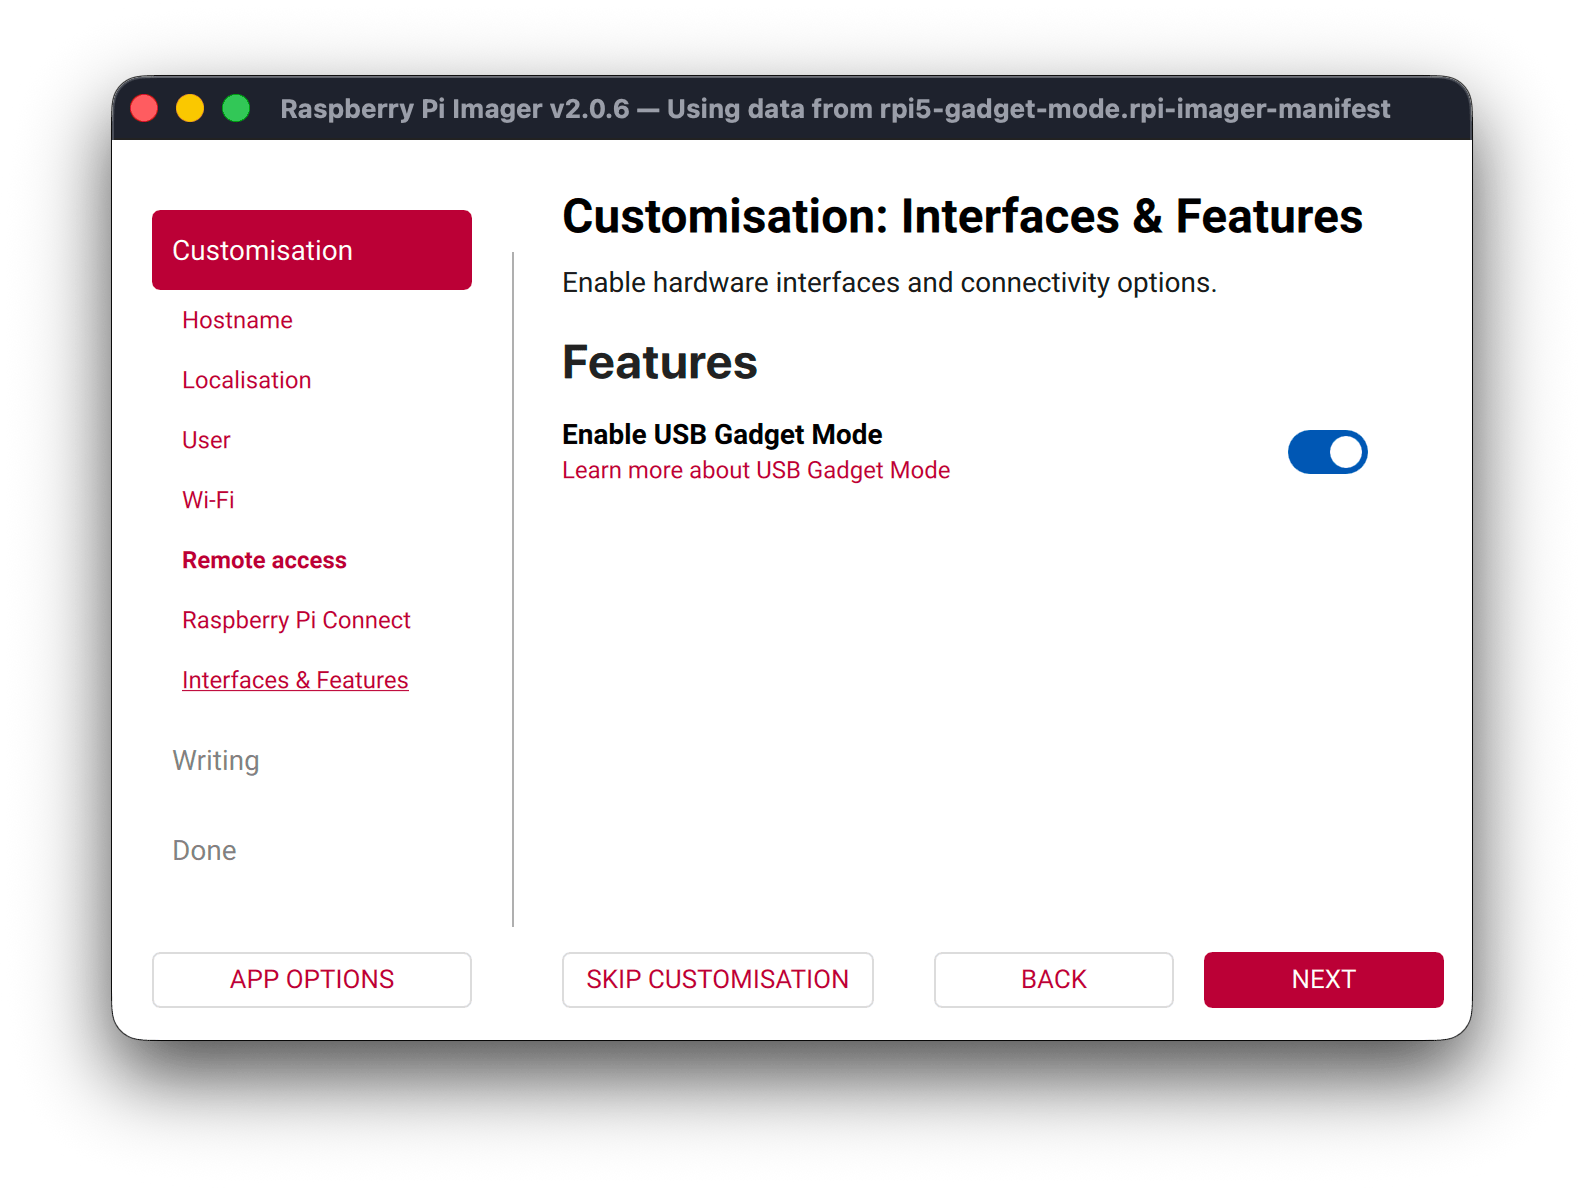Click the Done step in the sidebar
The image size is (1584, 1188).
(204, 850)
